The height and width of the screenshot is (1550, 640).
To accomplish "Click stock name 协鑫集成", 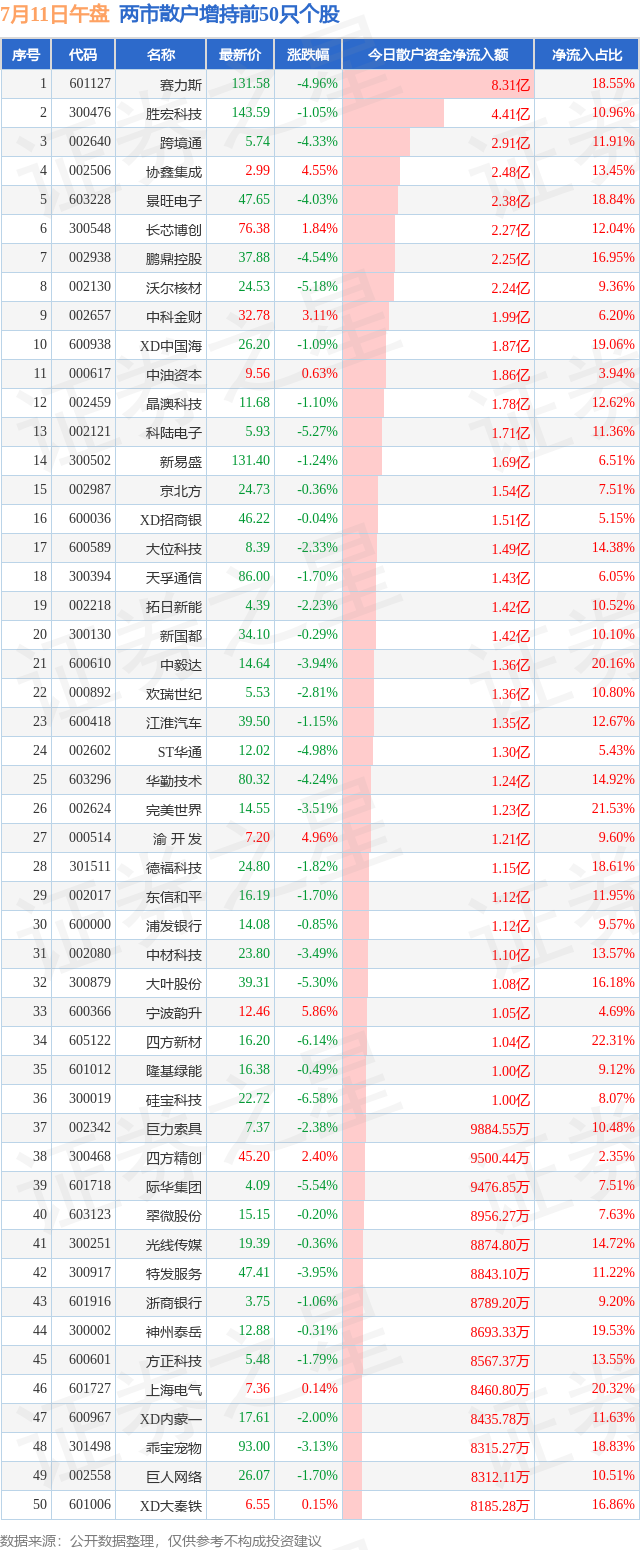I will coord(174,172).
